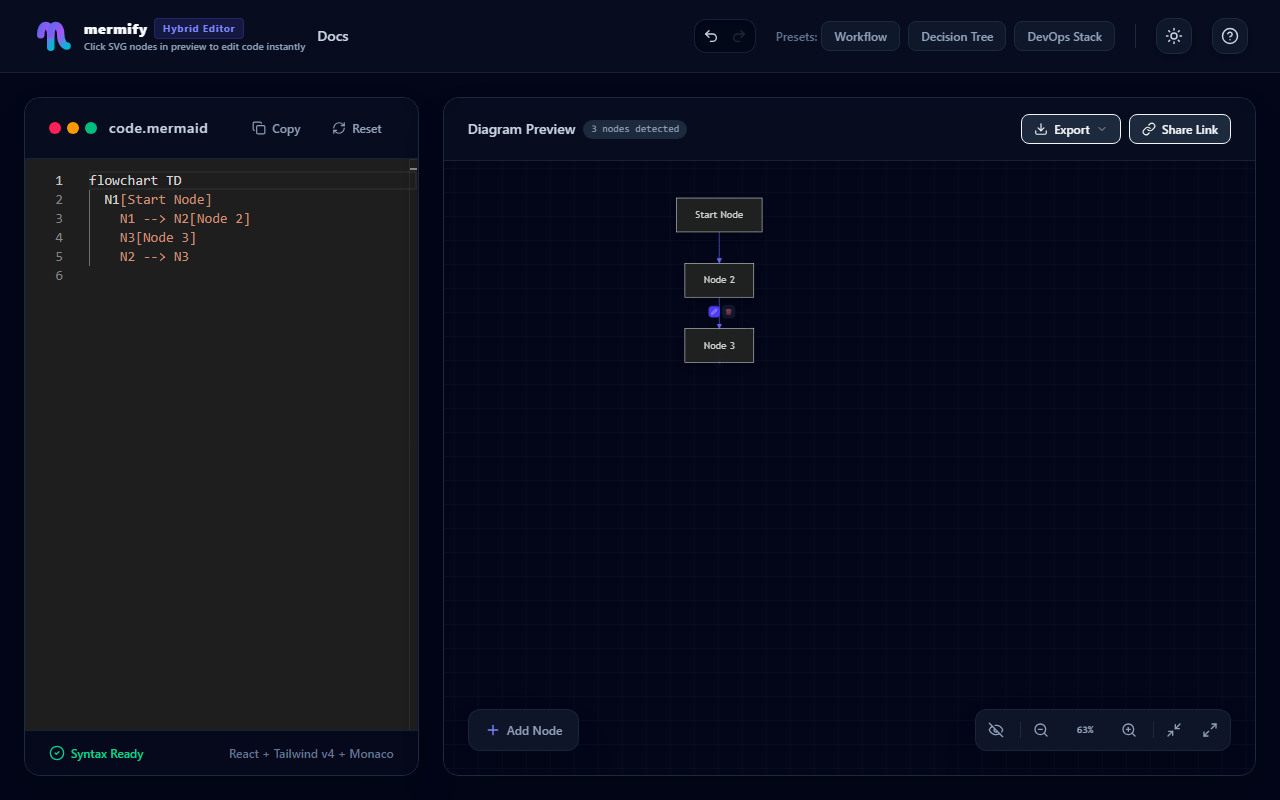Click the '3 nodes detected' badge
The width and height of the screenshot is (1280, 800).
click(x=635, y=129)
